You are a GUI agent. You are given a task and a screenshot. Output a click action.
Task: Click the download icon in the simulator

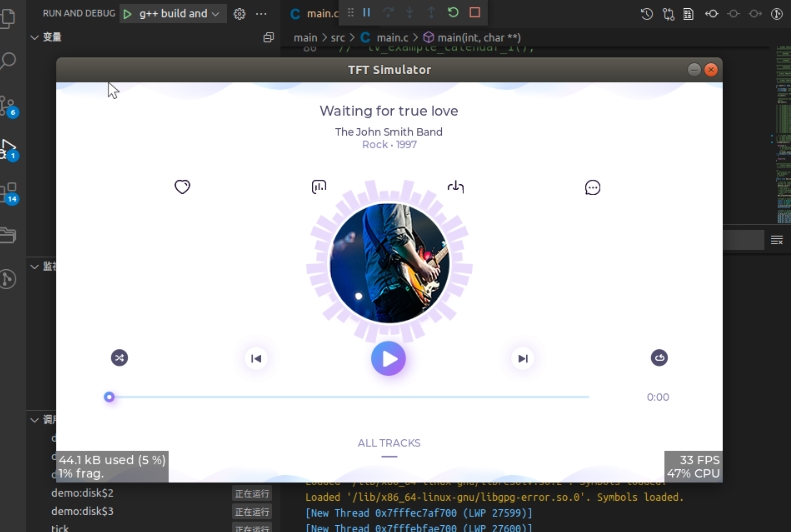coord(456,187)
